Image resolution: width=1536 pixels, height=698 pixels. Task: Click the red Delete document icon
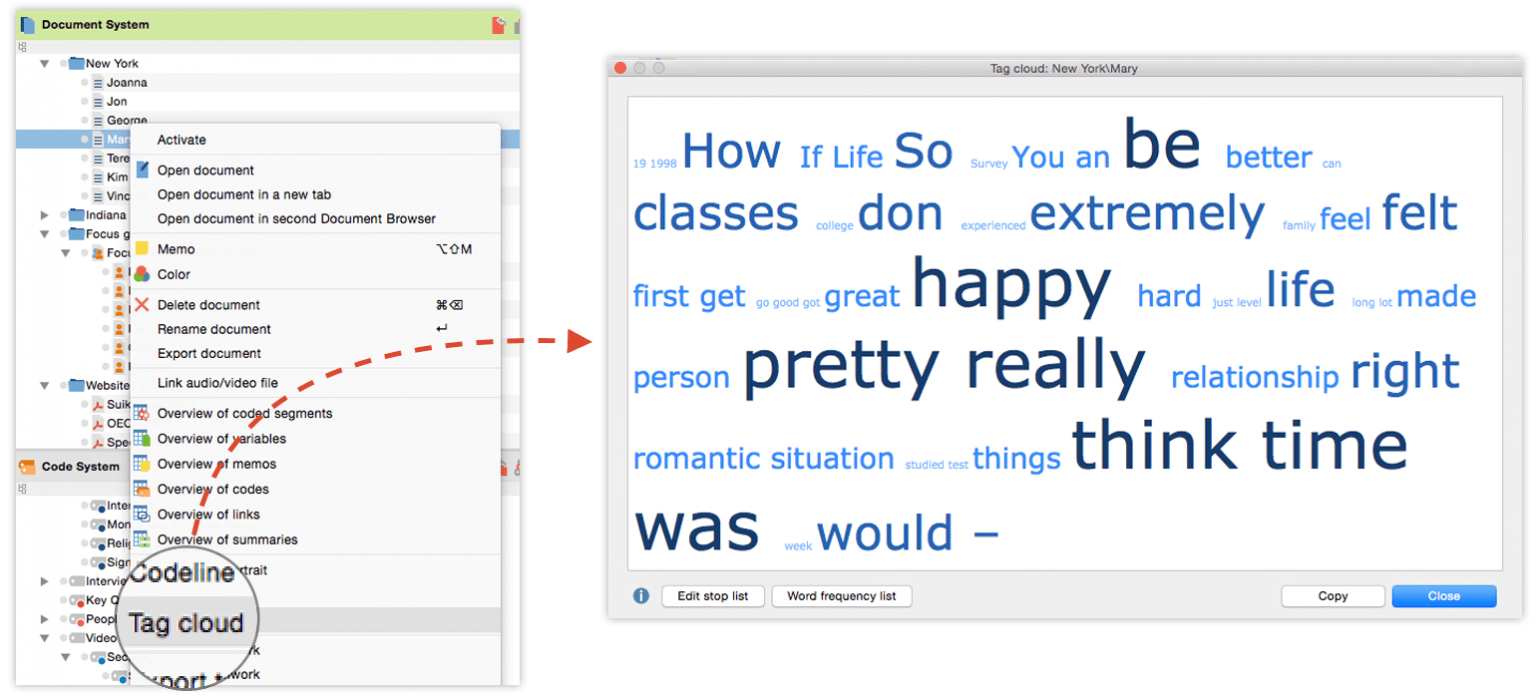(x=140, y=304)
